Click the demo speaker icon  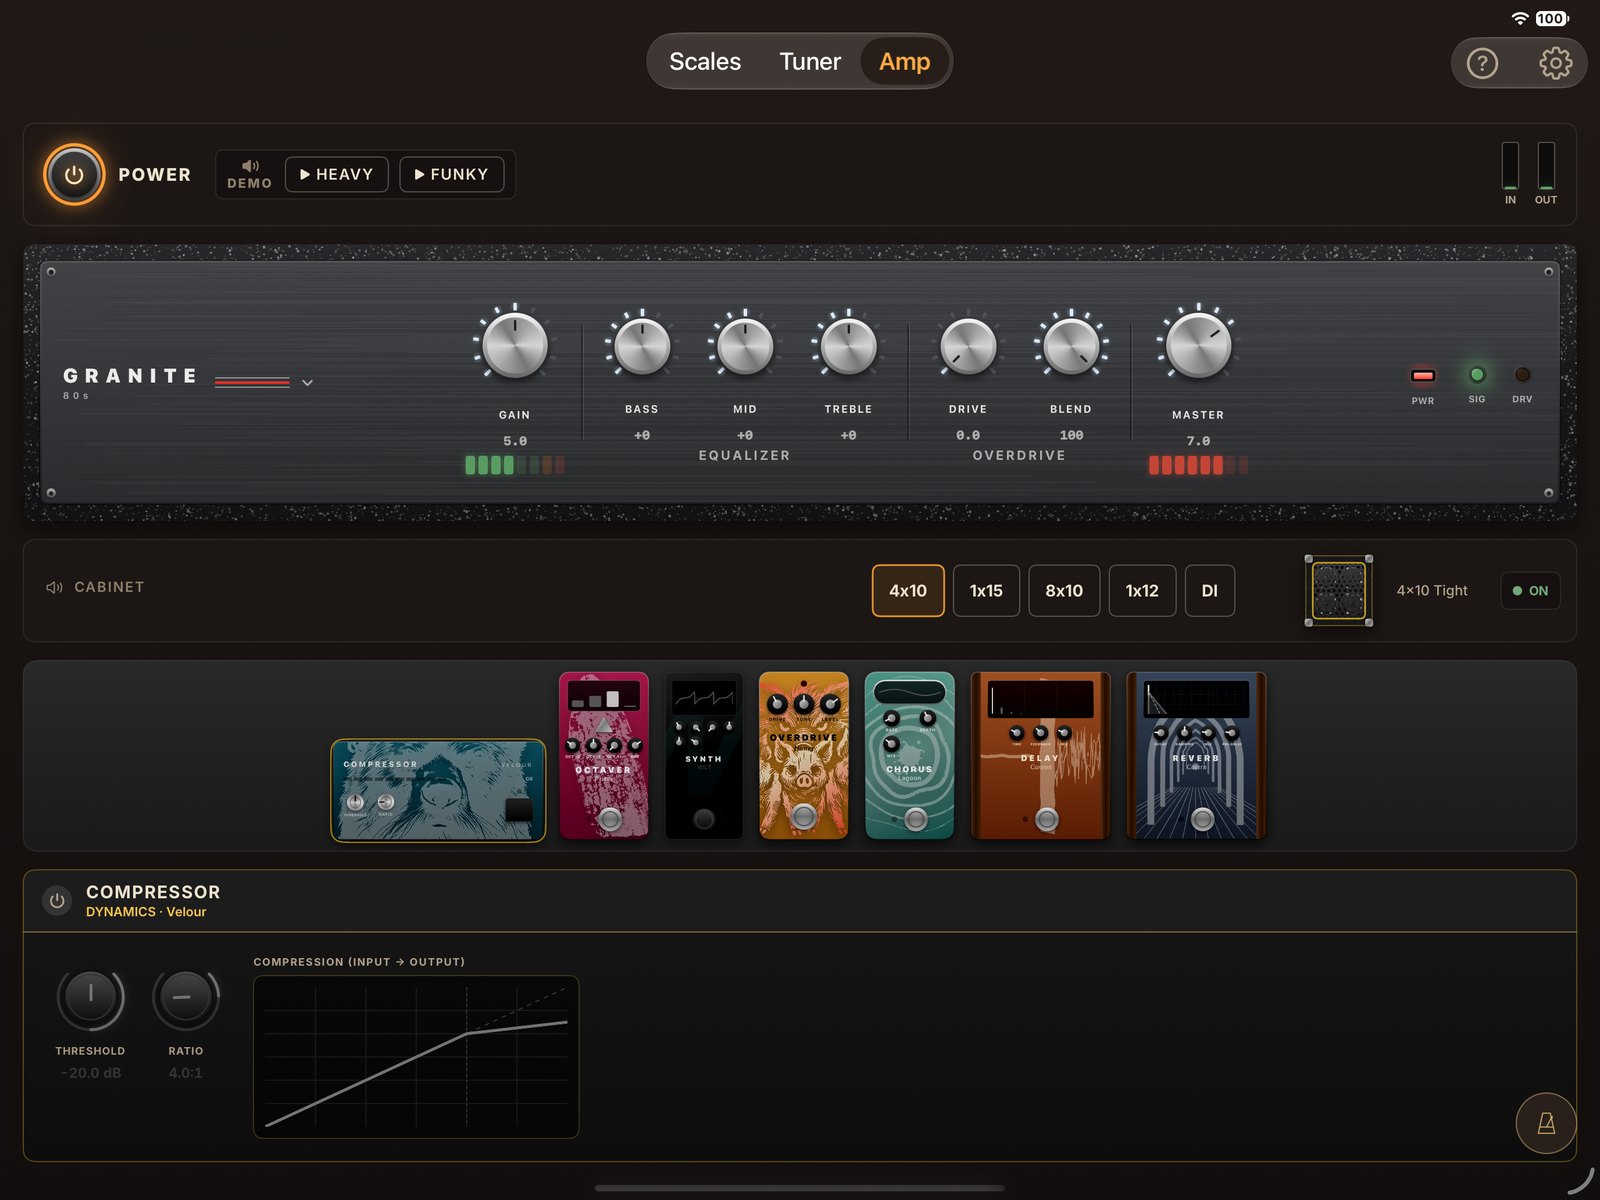click(250, 165)
